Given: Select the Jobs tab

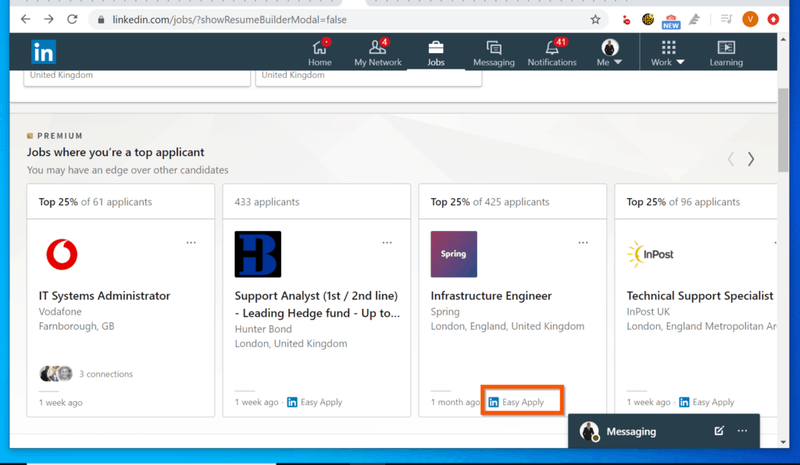Looking at the screenshot, I should (436, 52).
